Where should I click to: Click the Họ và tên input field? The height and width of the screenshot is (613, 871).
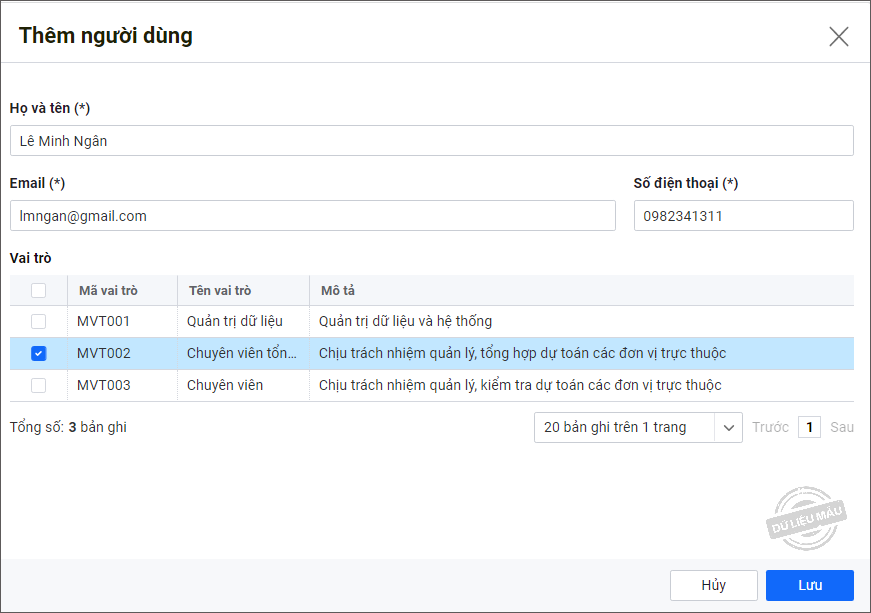[431, 141]
